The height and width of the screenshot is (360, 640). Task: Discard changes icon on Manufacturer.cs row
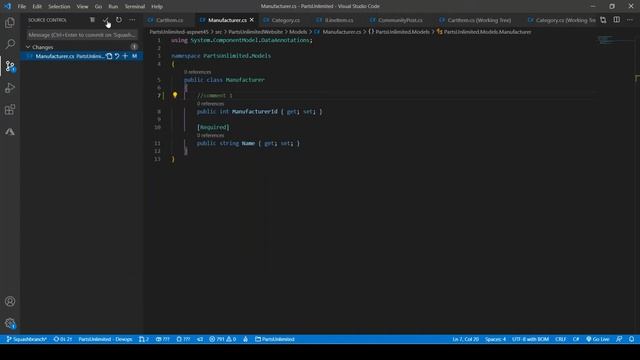tap(117, 56)
